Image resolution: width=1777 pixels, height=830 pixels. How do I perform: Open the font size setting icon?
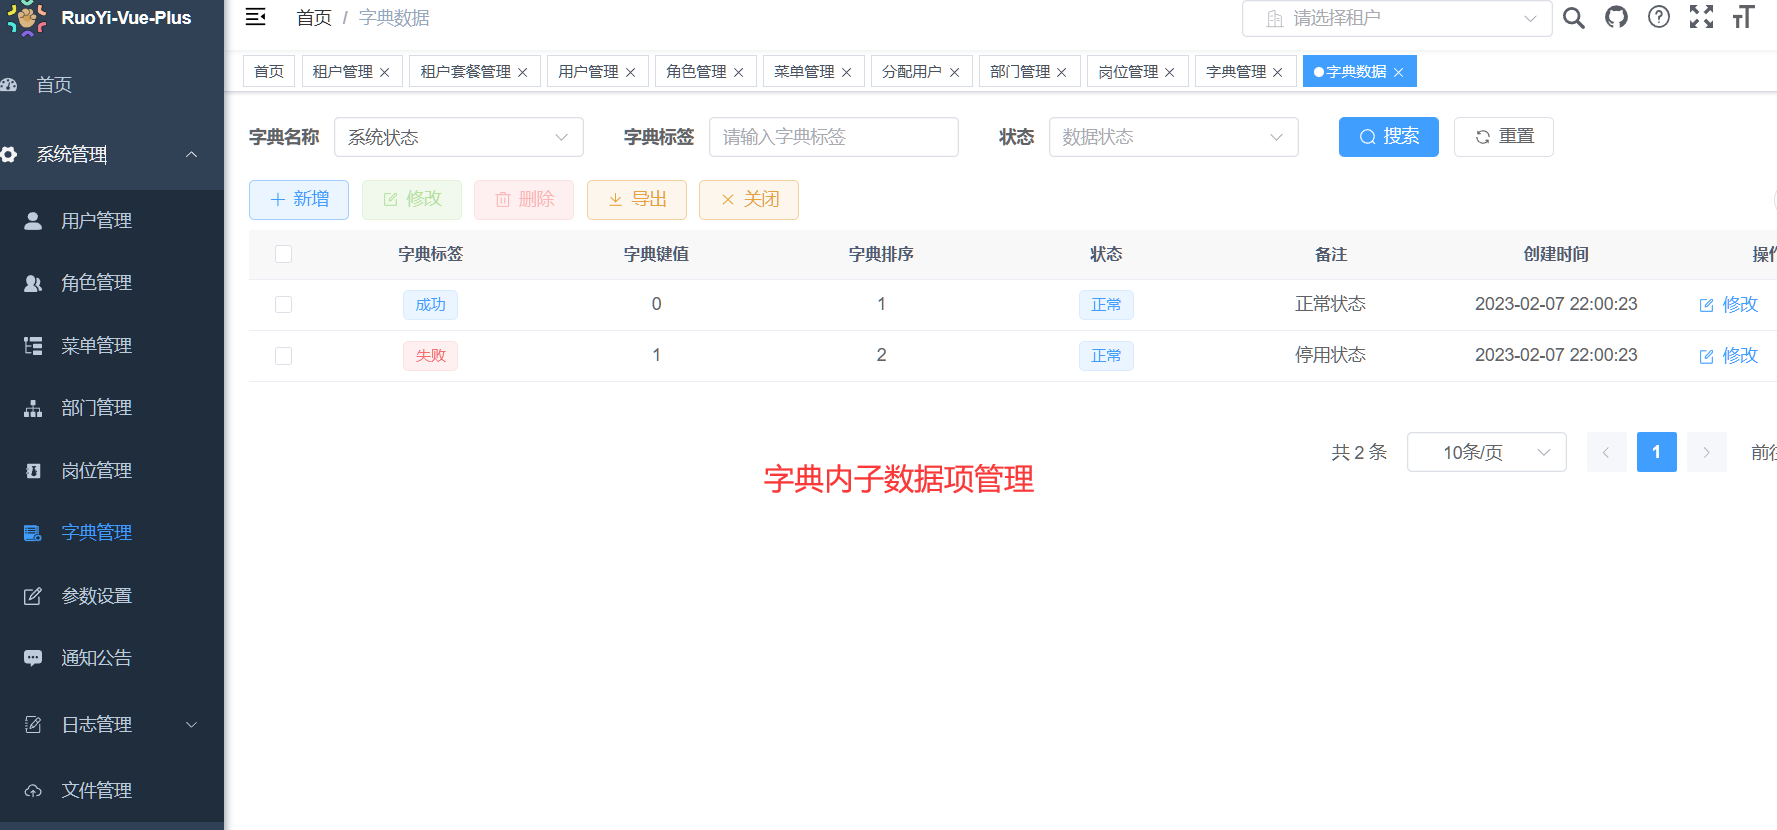(x=1743, y=17)
